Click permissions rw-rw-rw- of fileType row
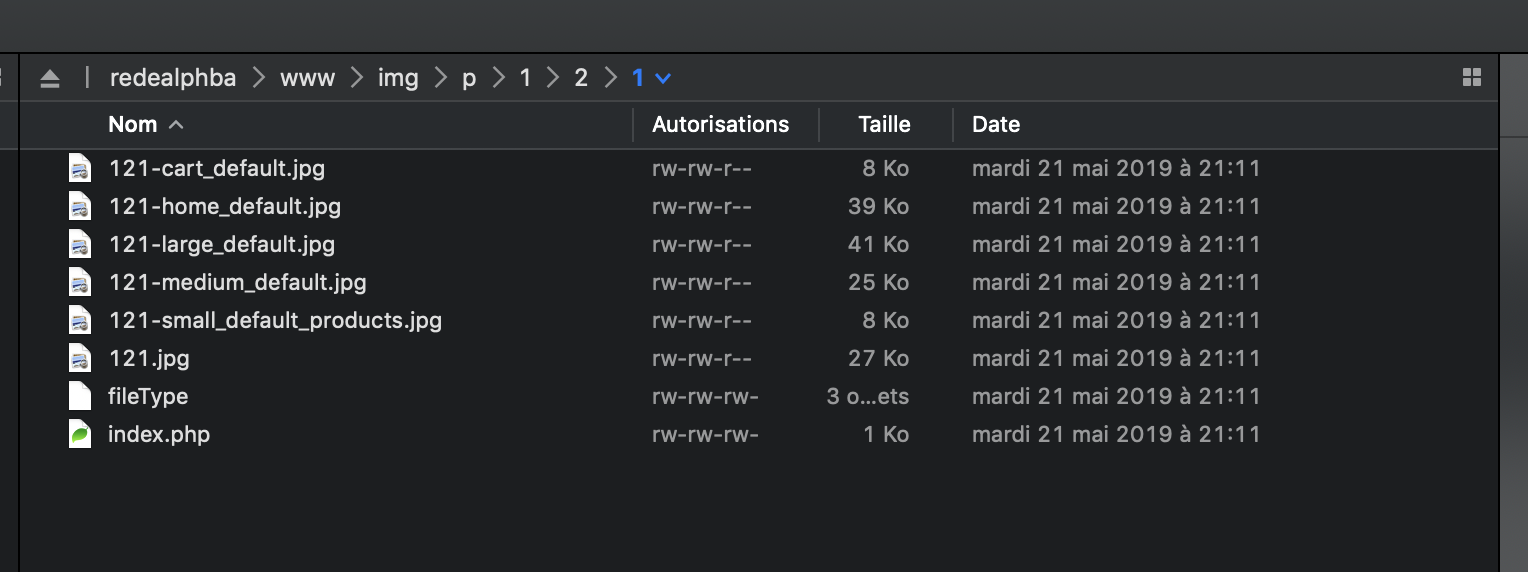This screenshot has width=1528, height=572. (x=705, y=396)
